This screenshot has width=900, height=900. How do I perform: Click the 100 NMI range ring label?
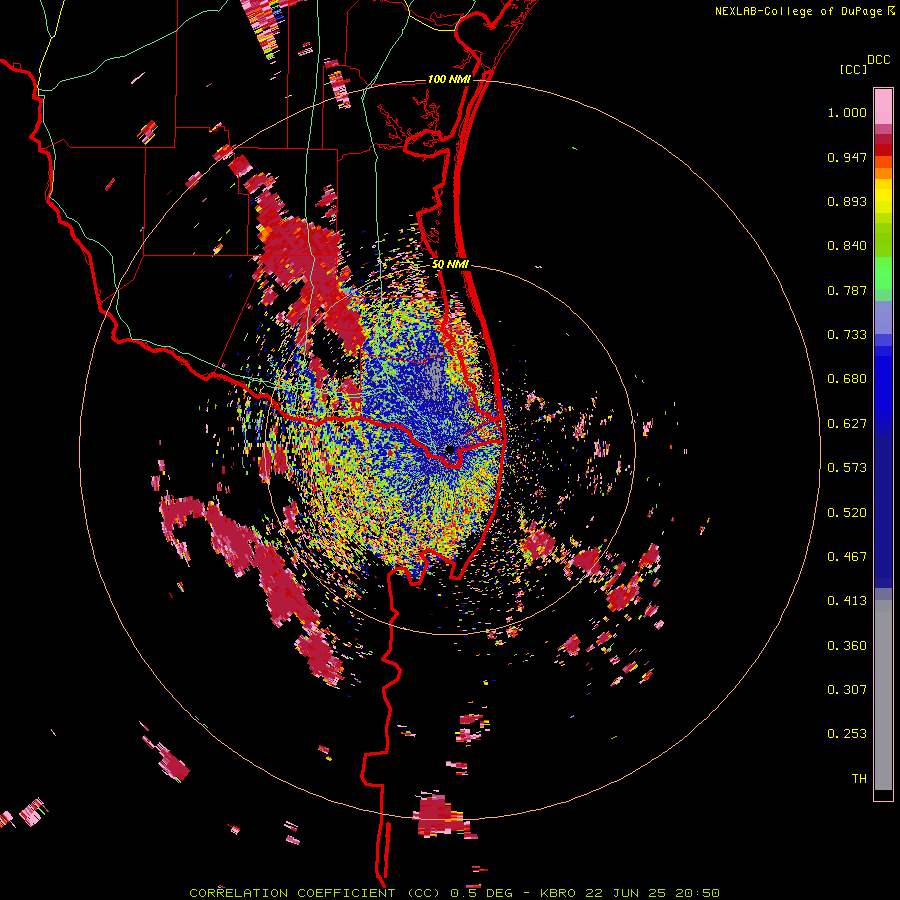(x=449, y=79)
